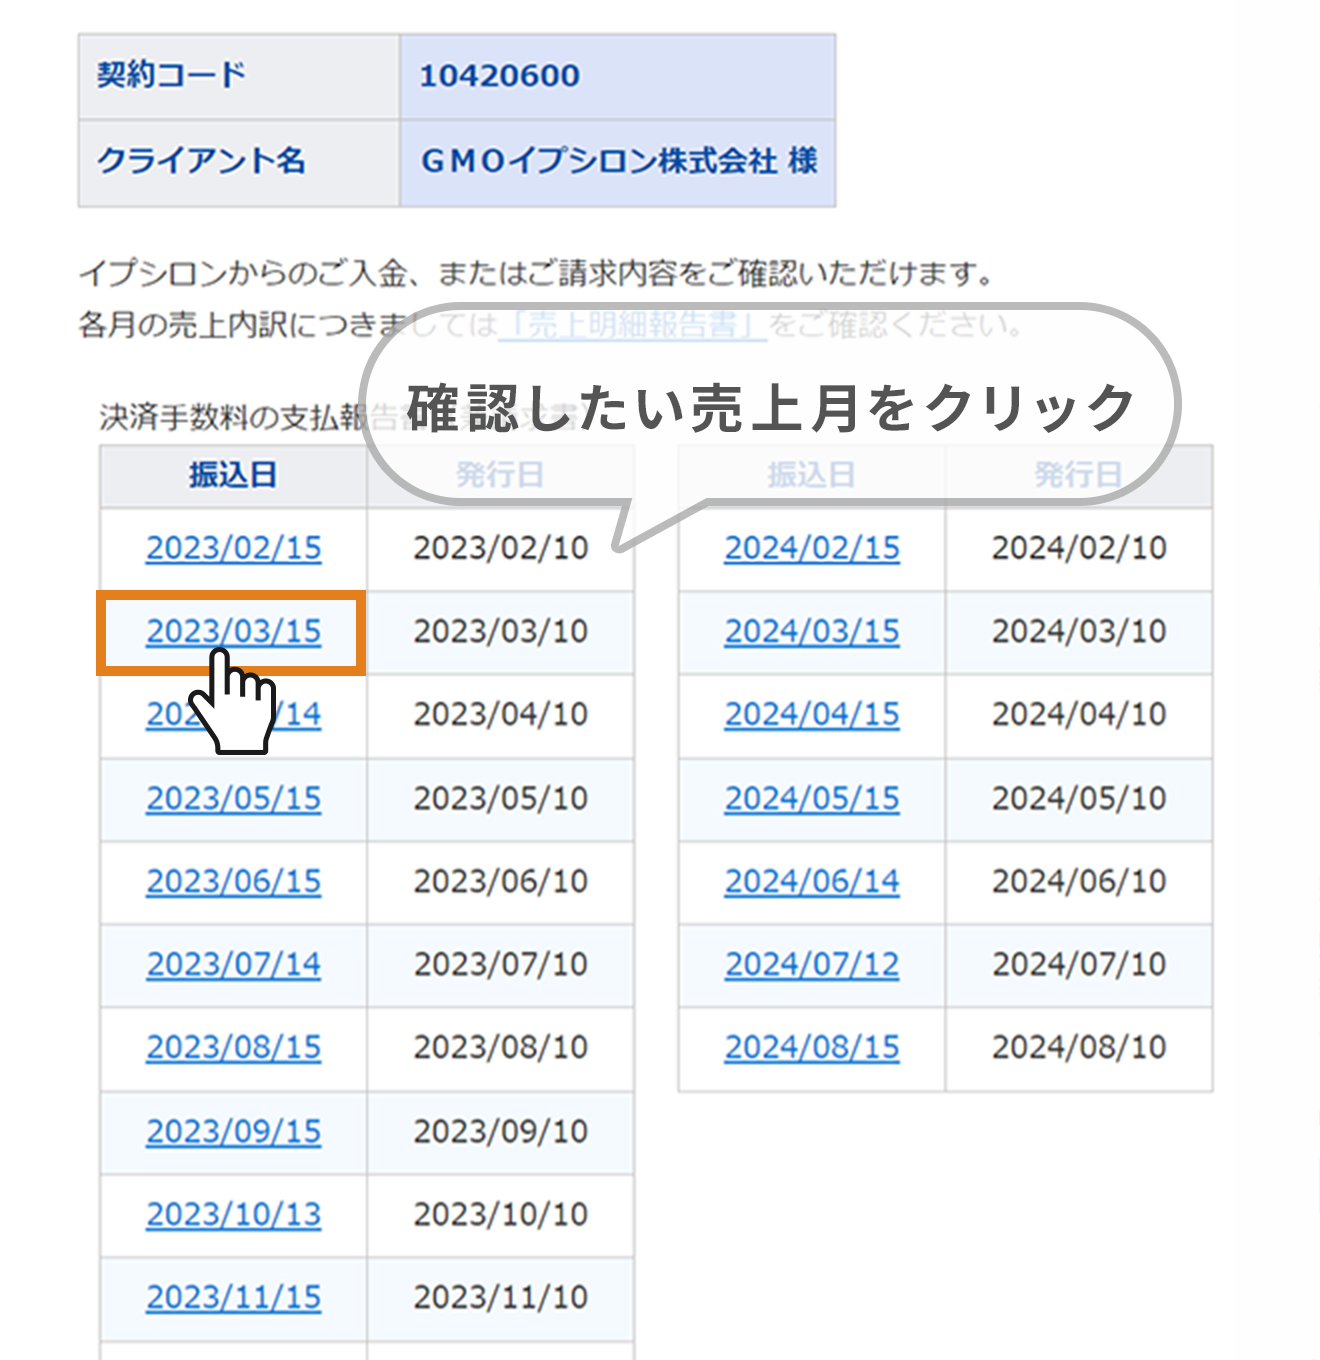The image size is (1320, 1360).
Task: Click issue date 2023/06/10 cell
Action: tap(501, 881)
